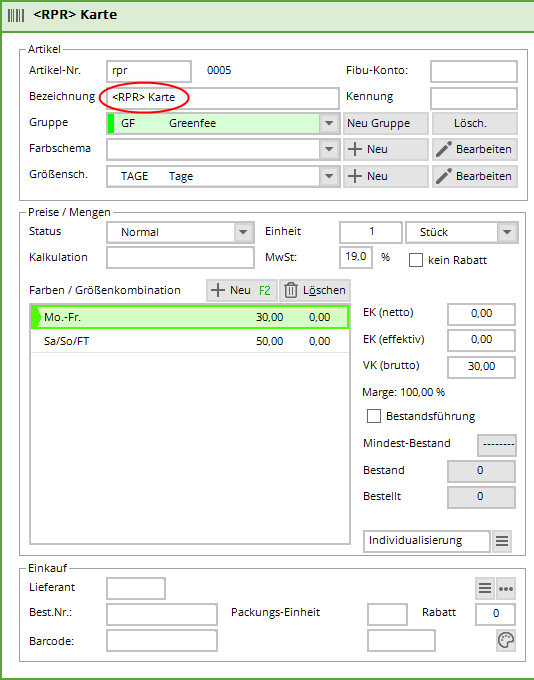The image size is (534, 680).
Task: Click the Lösch. button next to Gruppe
Action: tap(475, 123)
